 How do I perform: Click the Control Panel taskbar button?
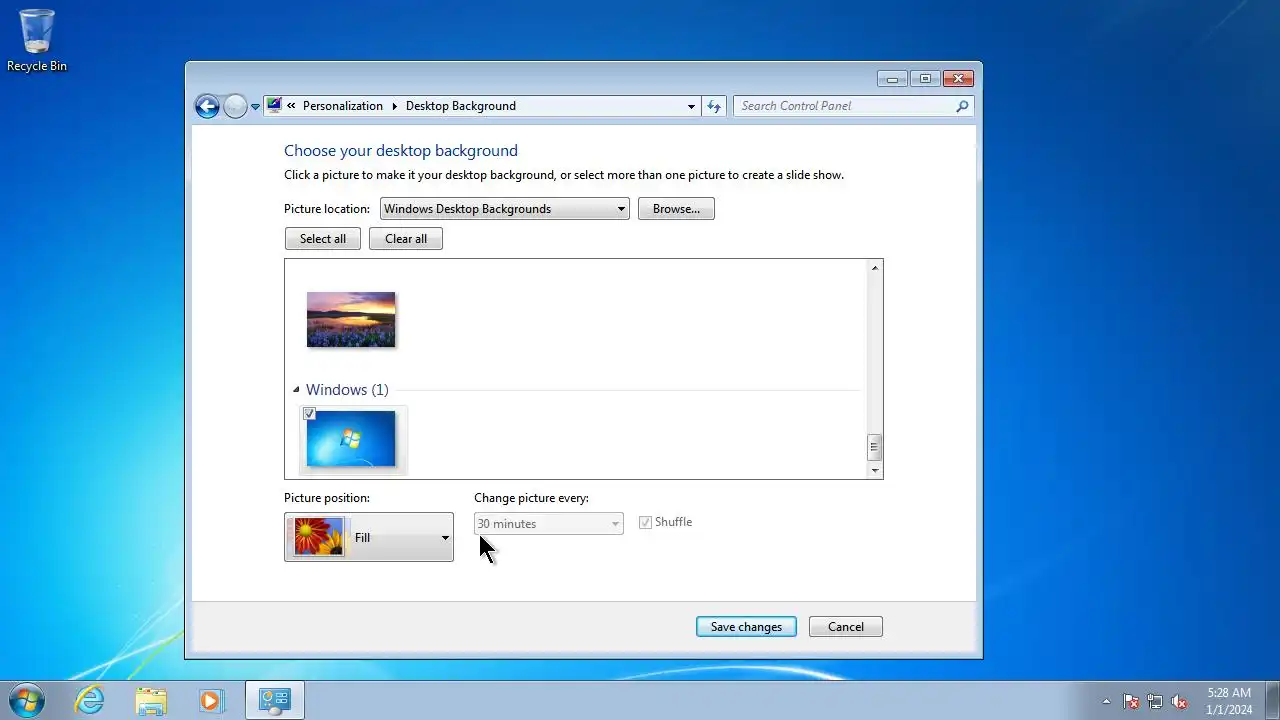pos(274,700)
